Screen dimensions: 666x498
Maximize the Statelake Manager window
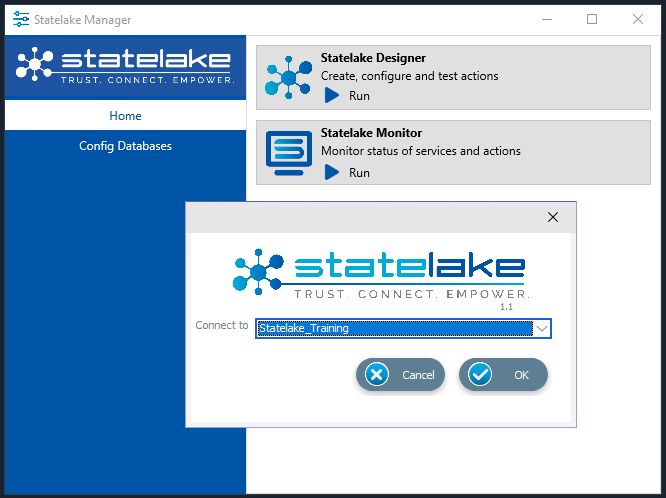pyautogui.click(x=592, y=19)
